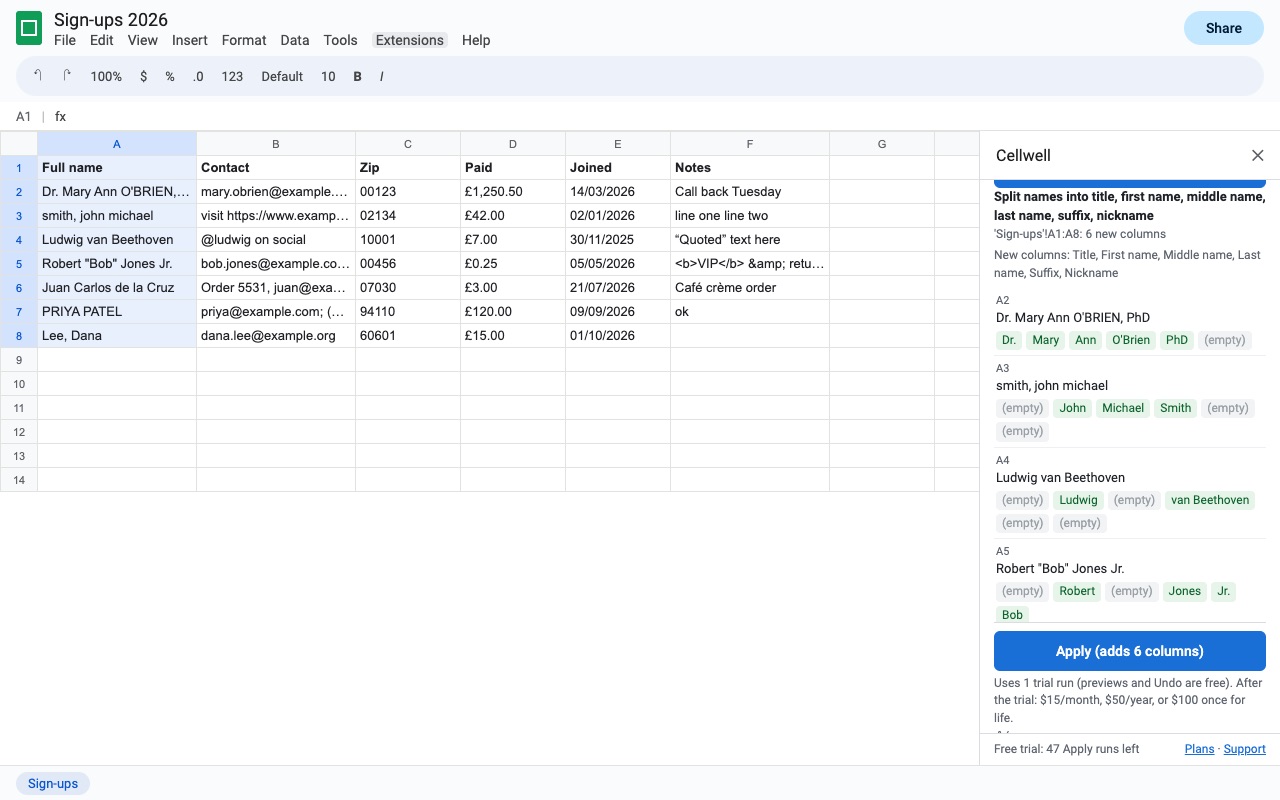Open the font size 10 selector
The image size is (1280, 800).
click(328, 76)
